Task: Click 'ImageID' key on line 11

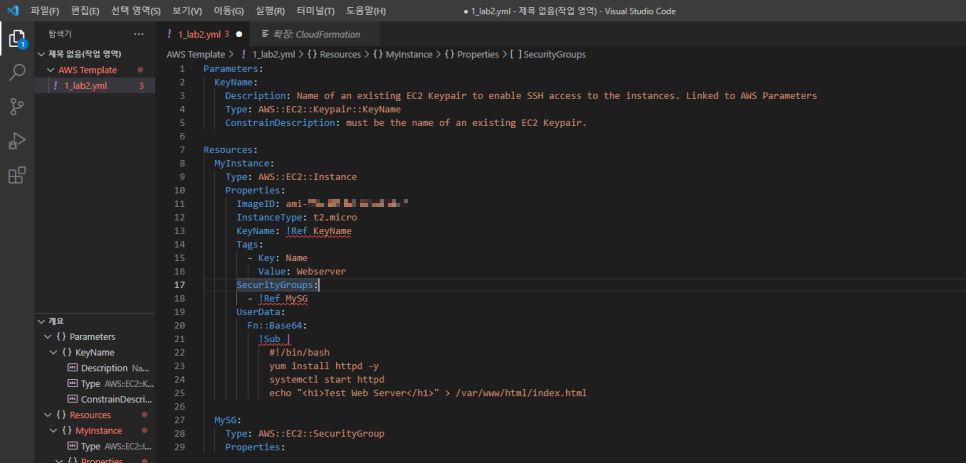Action: tap(256, 204)
